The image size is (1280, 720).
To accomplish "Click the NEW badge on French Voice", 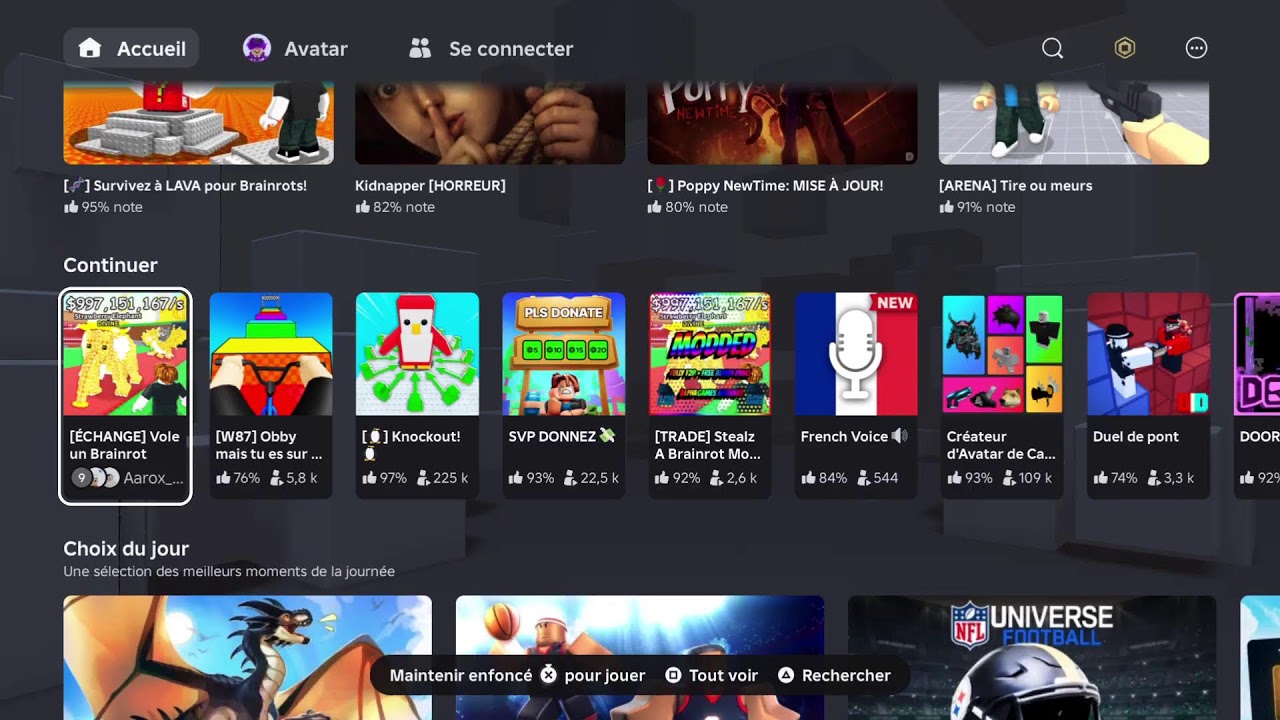I will [895, 303].
